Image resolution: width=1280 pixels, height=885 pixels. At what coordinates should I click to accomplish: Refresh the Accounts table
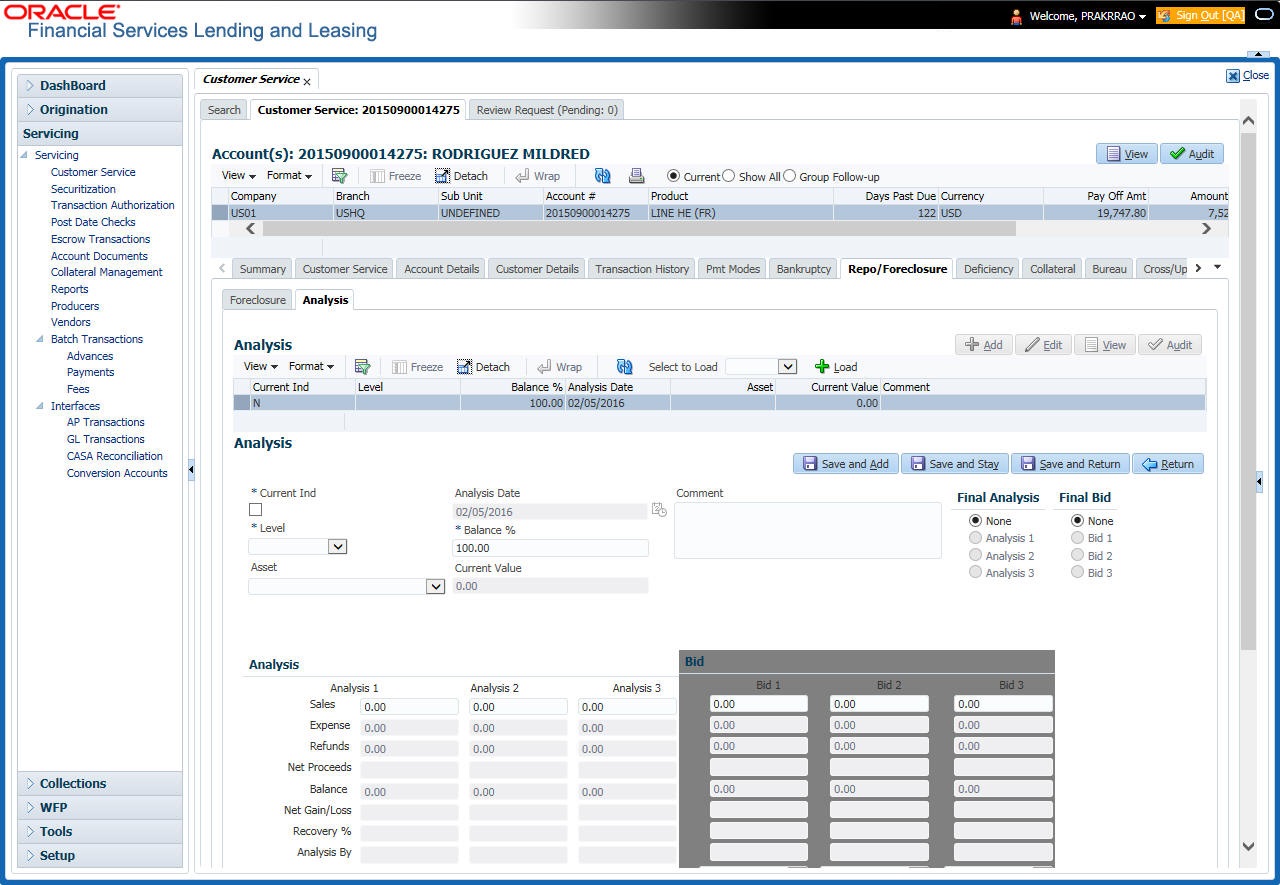[602, 176]
